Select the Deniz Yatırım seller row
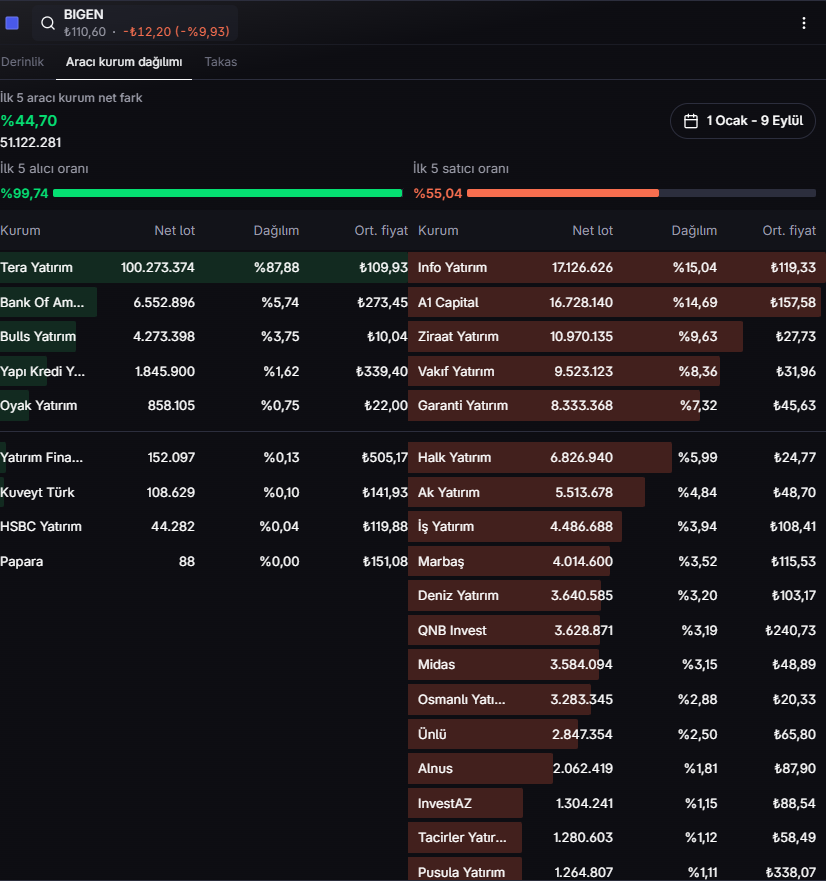The image size is (826, 881). (x=617, y=596)
